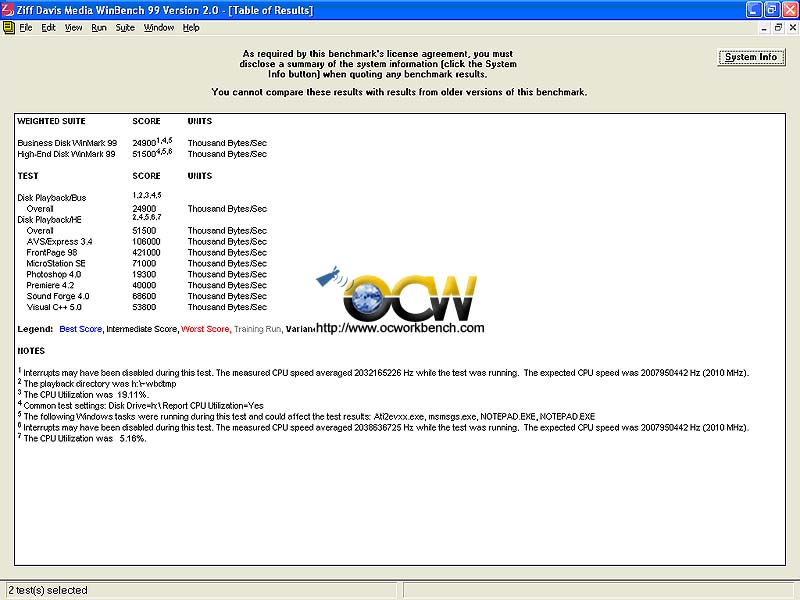The width and height of the screenshot is (800, 600).
Task: Click the High-End Disk score 51500 superscript row
Action: (x=152, y=154)
